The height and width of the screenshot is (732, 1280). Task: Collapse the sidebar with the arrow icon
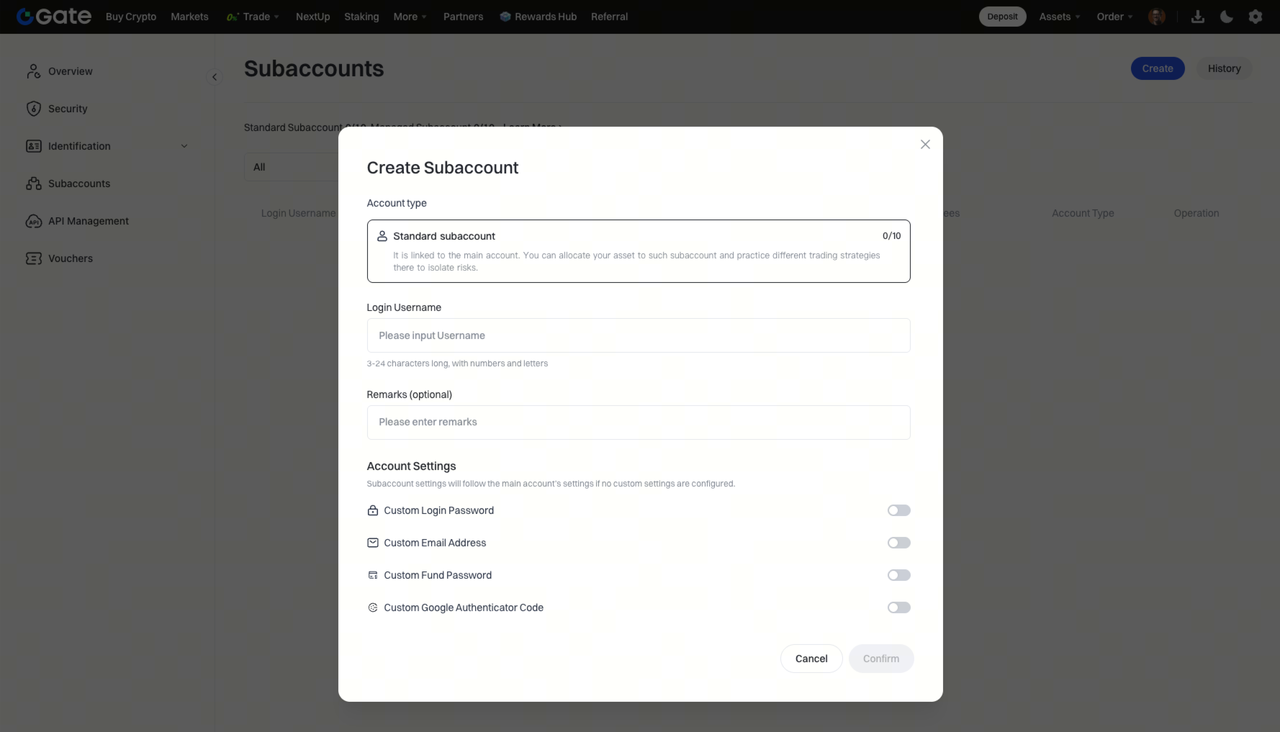point(214,77)
